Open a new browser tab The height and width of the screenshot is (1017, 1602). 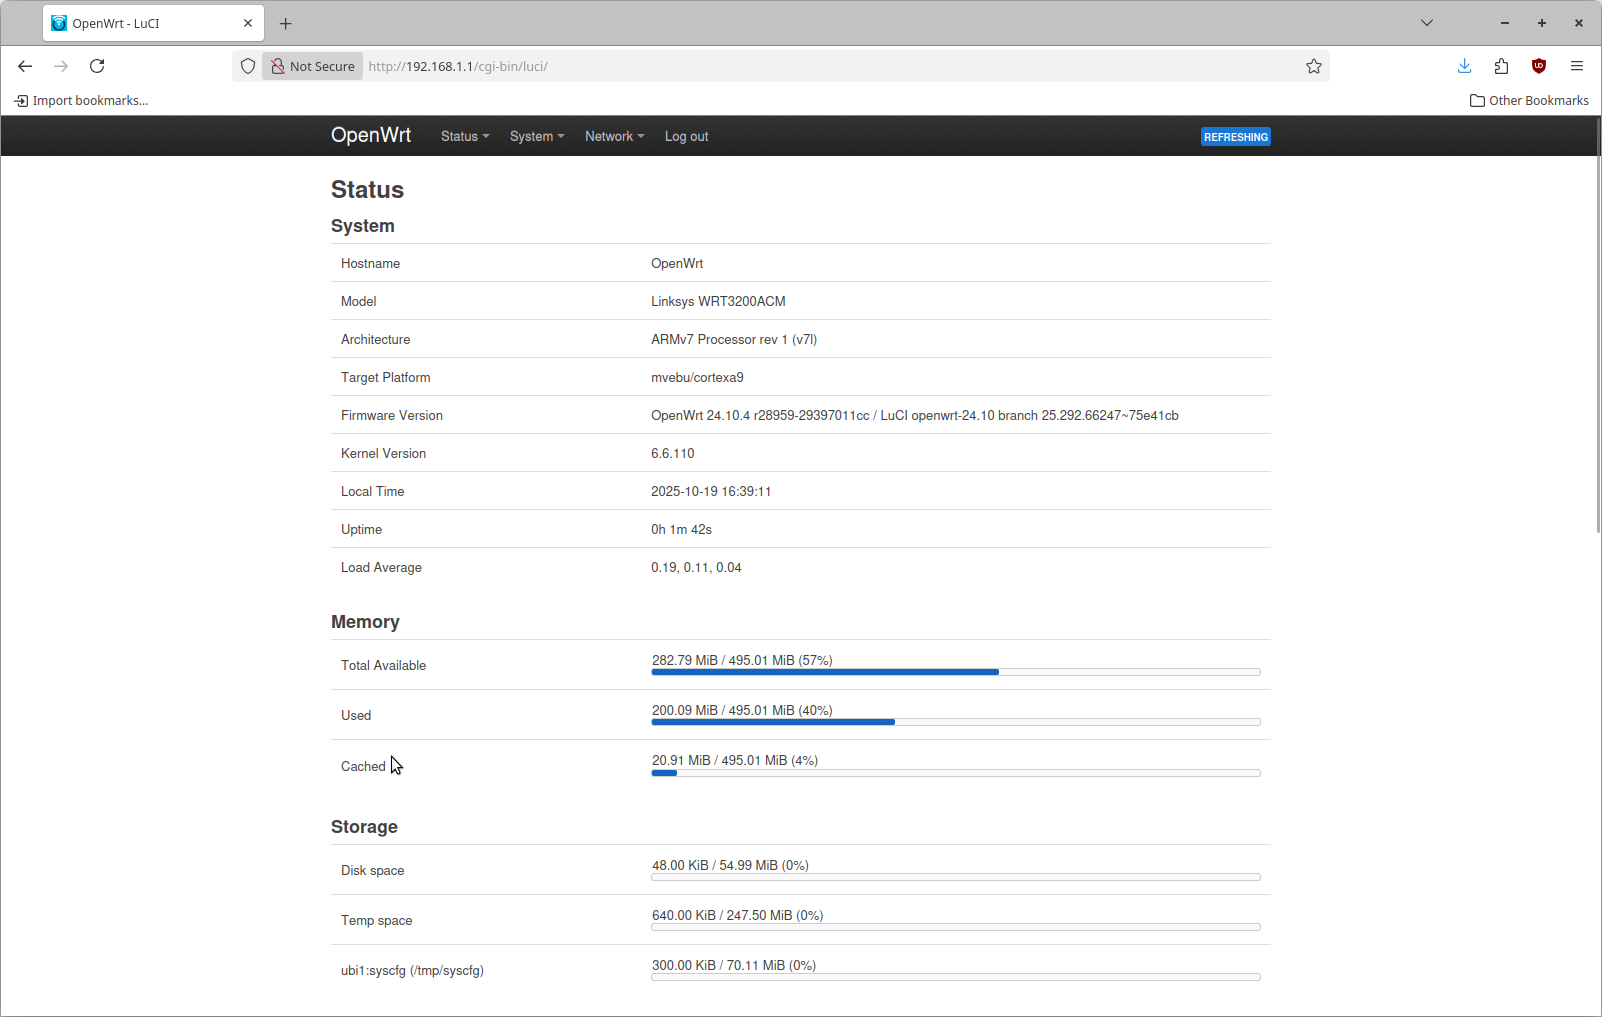tap(286, 23)
